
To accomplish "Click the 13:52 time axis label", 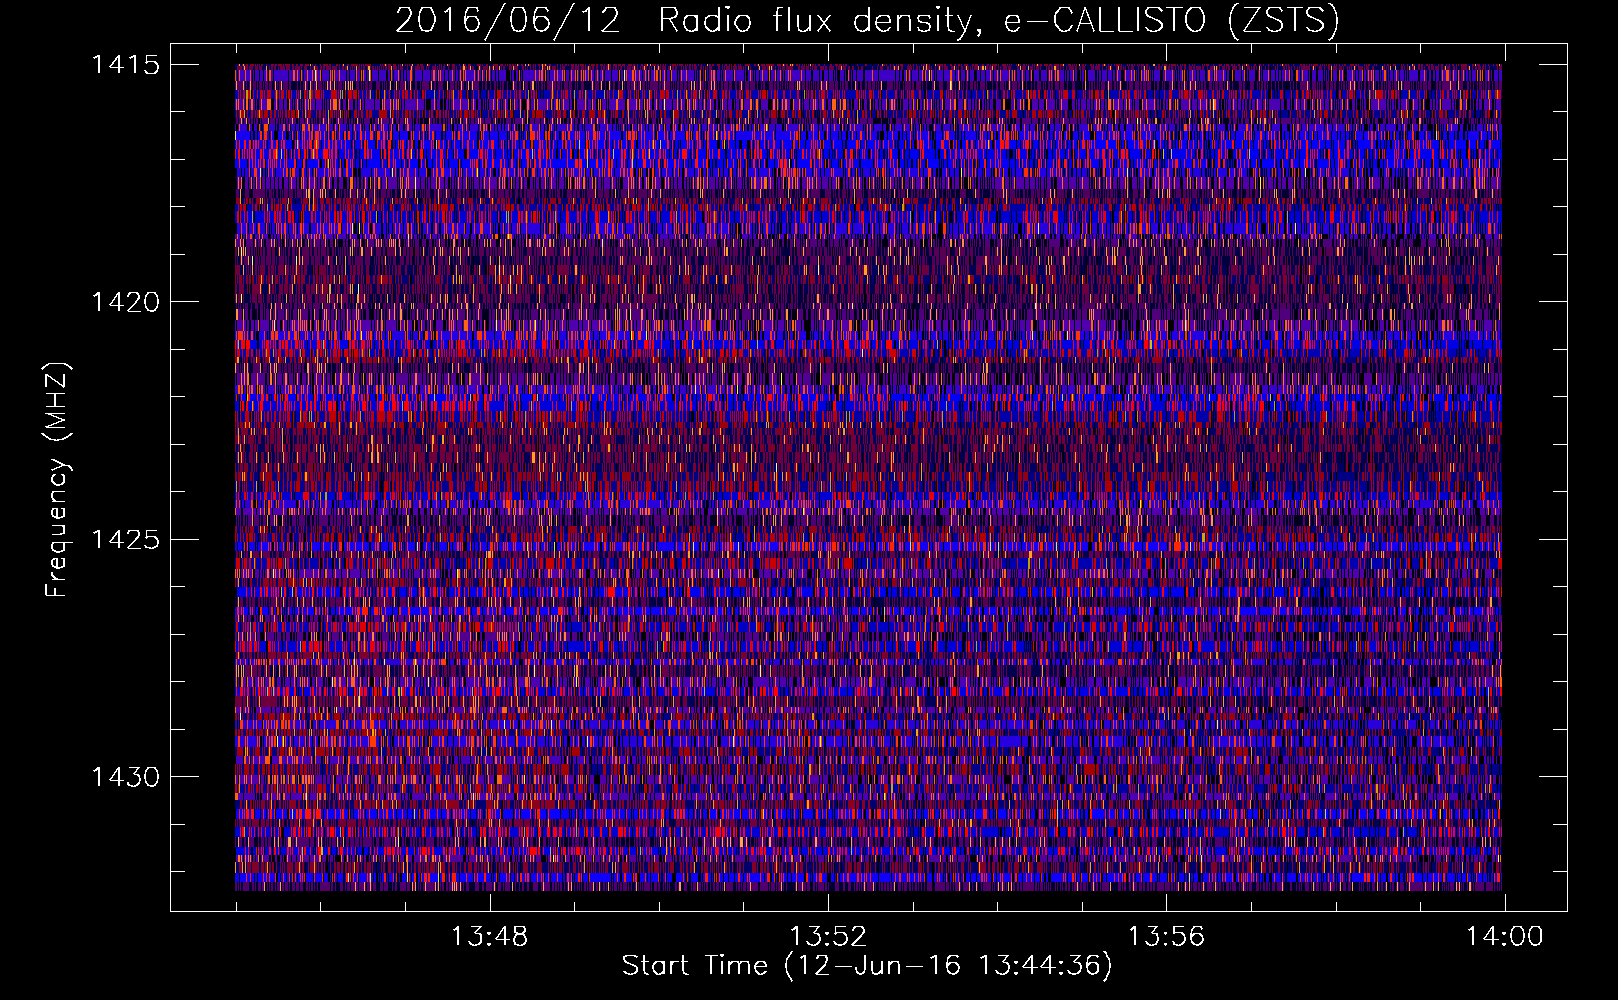I will click(x=828, y=937).
